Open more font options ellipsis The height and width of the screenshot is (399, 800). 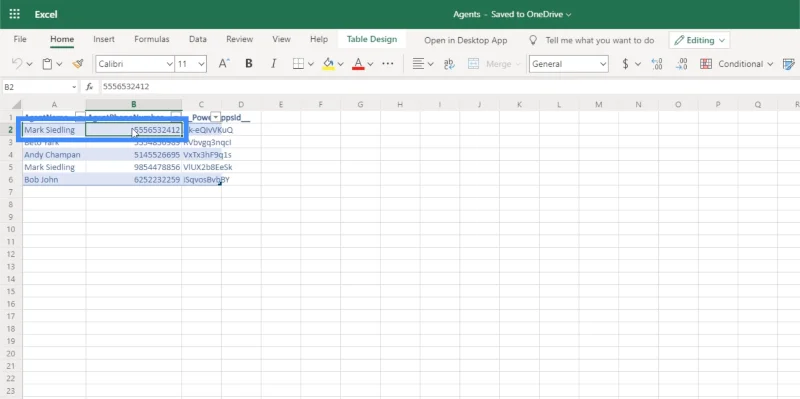[388, 64]
